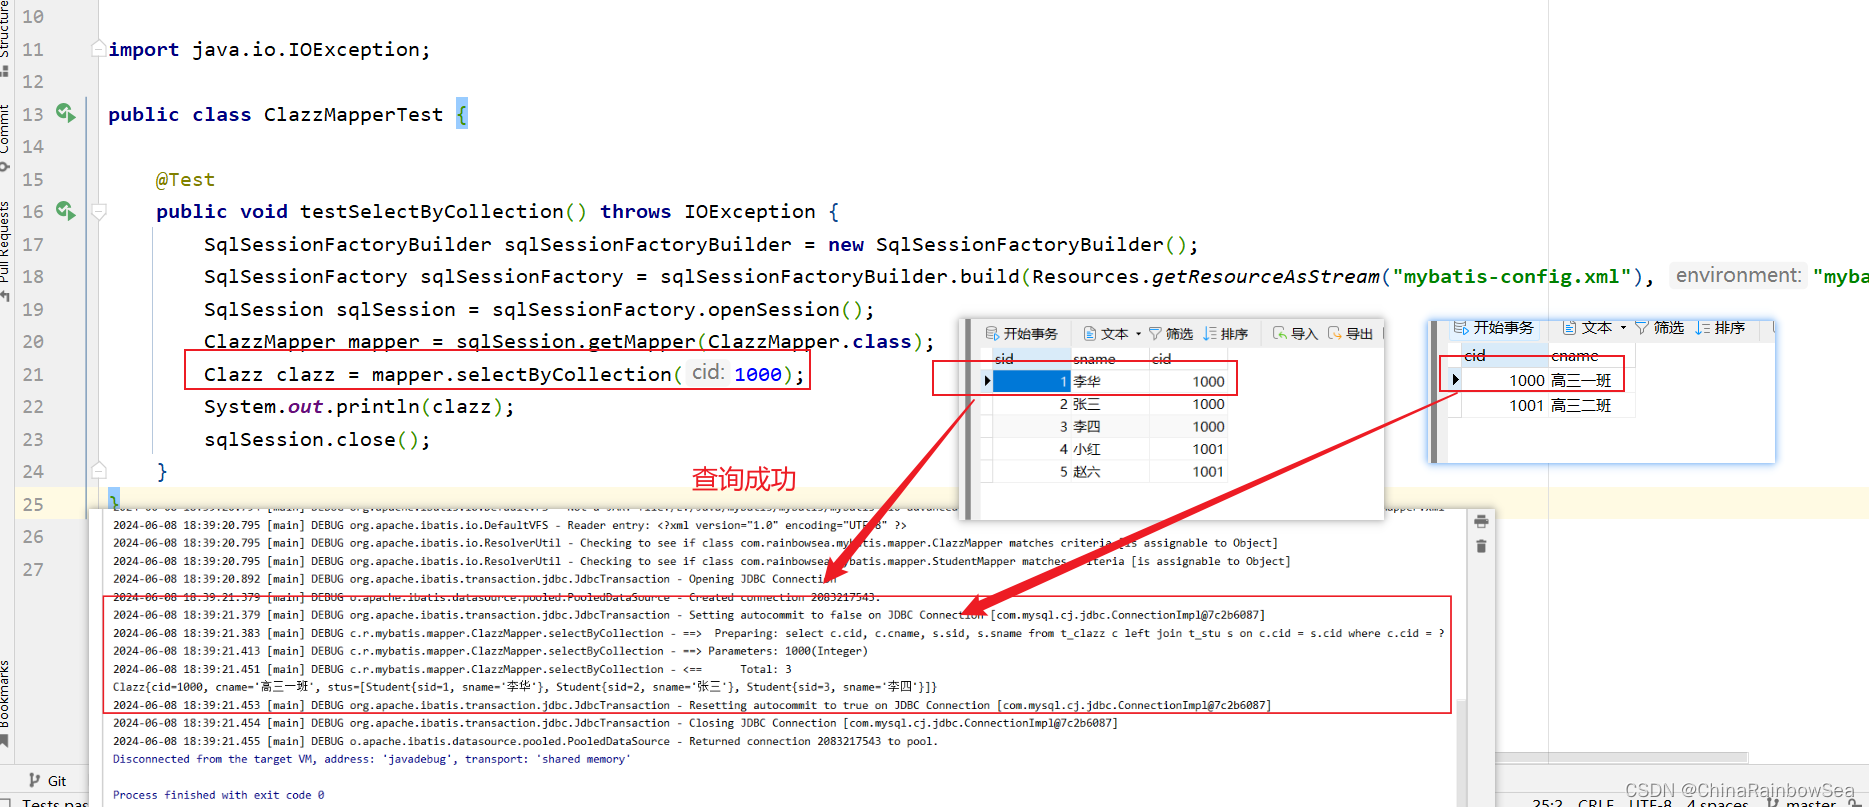Select sname column header in student table

point(1110,358)
